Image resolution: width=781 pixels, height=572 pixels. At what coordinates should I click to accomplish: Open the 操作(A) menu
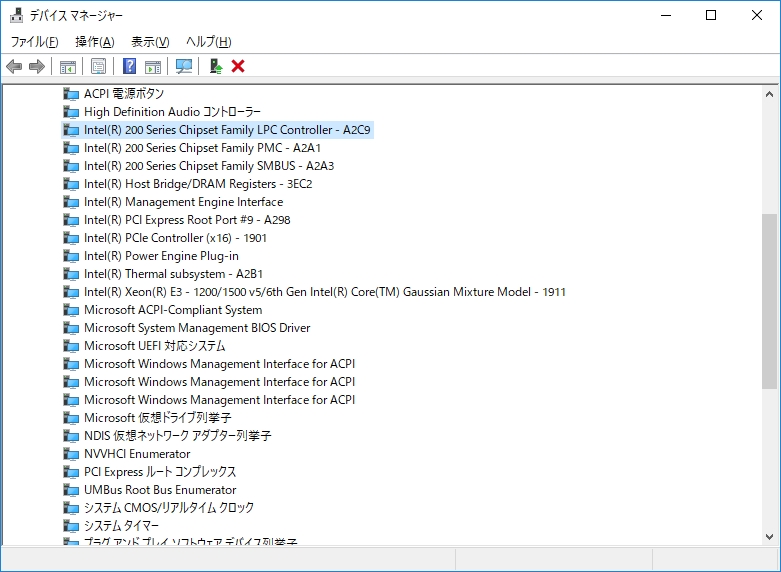(95, 42)
